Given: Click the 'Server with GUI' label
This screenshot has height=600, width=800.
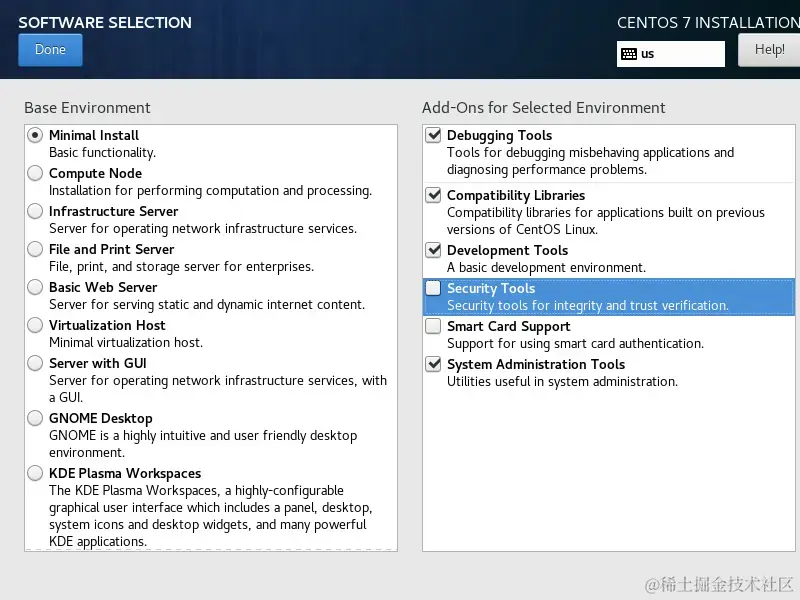Looking at the screenshot, I should [98, 363].
